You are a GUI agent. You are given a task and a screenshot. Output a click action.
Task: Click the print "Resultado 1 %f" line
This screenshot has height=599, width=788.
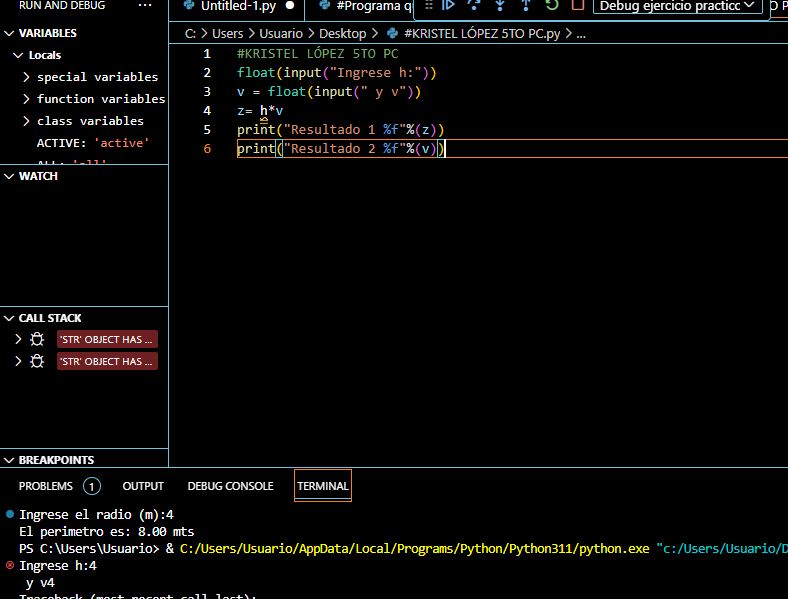341,130
